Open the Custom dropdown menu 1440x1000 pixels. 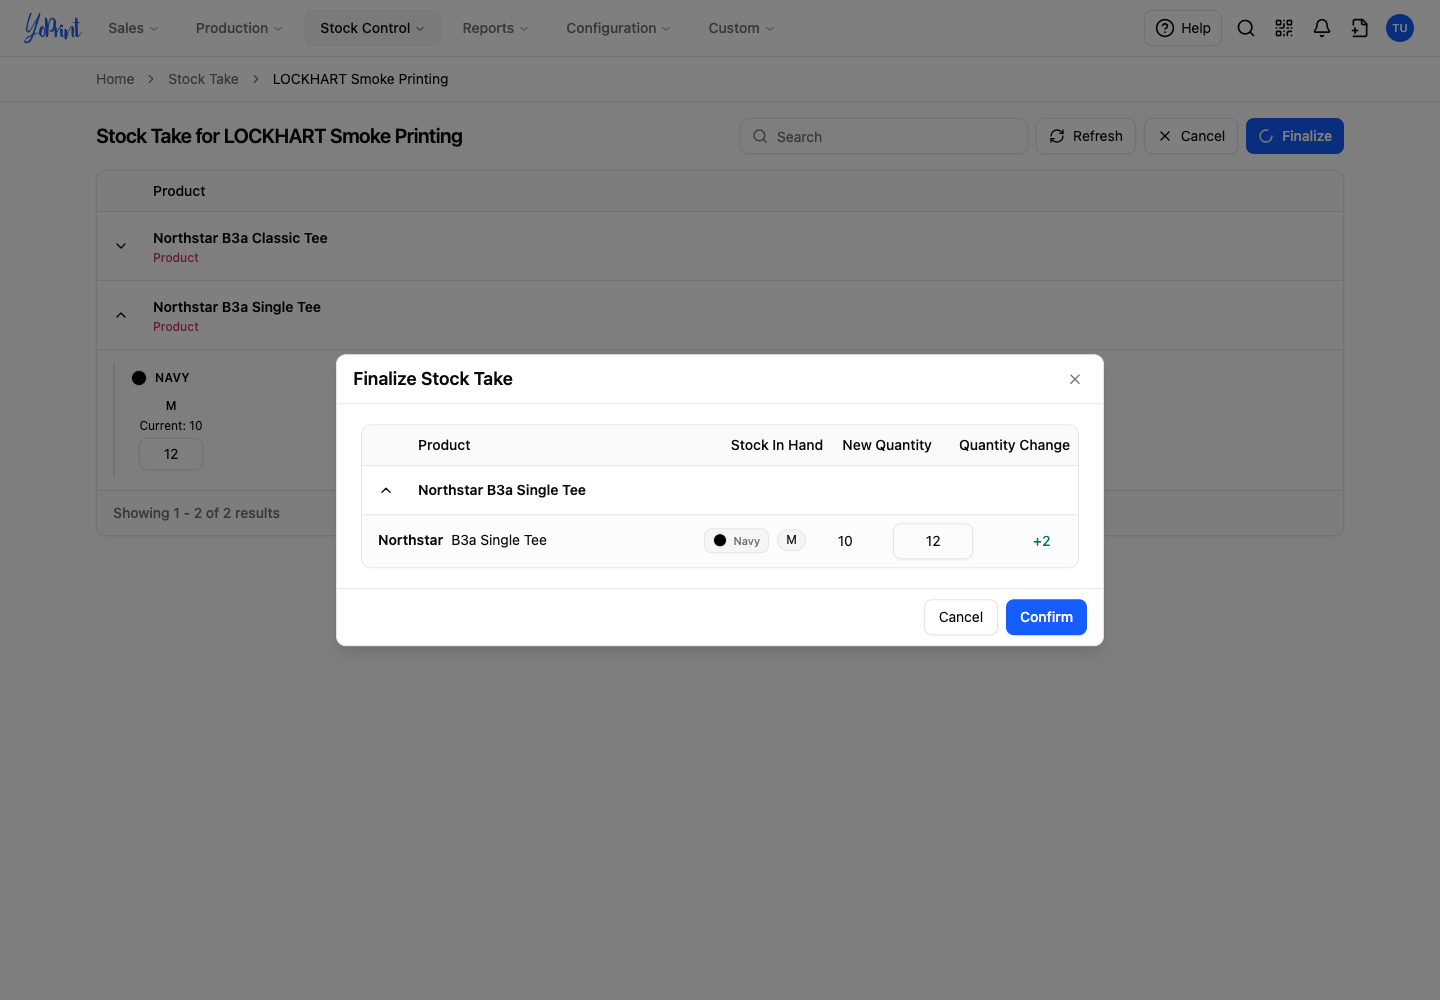[741, 28]
